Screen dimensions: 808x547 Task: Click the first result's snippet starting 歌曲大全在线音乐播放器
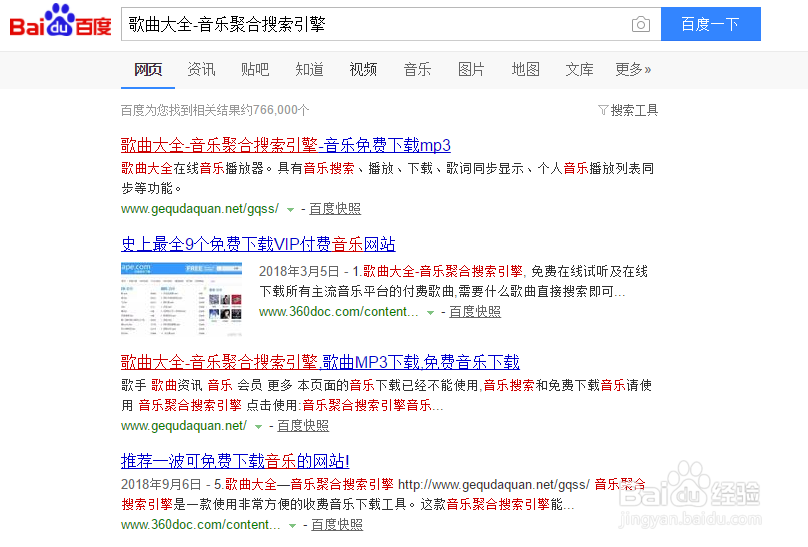[388, 178]
